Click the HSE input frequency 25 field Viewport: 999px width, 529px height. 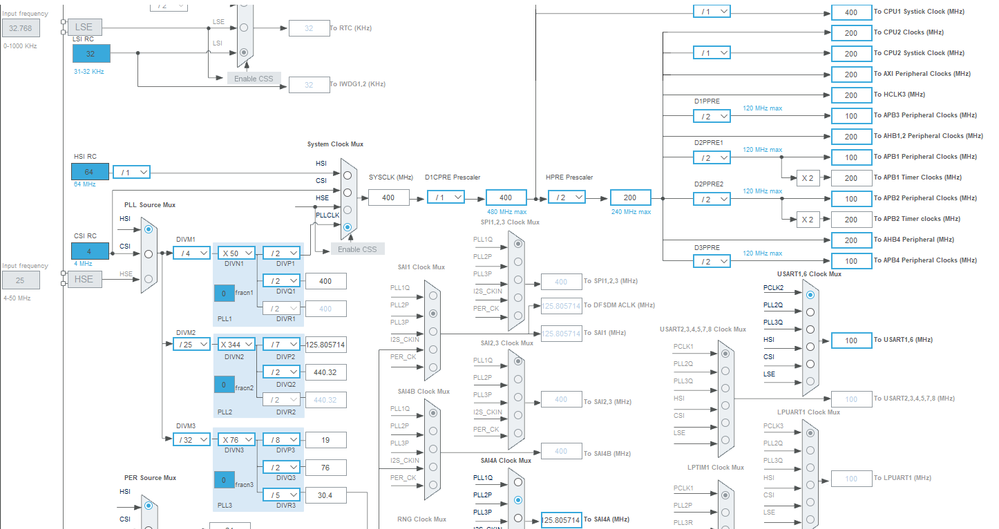[20, 280]
